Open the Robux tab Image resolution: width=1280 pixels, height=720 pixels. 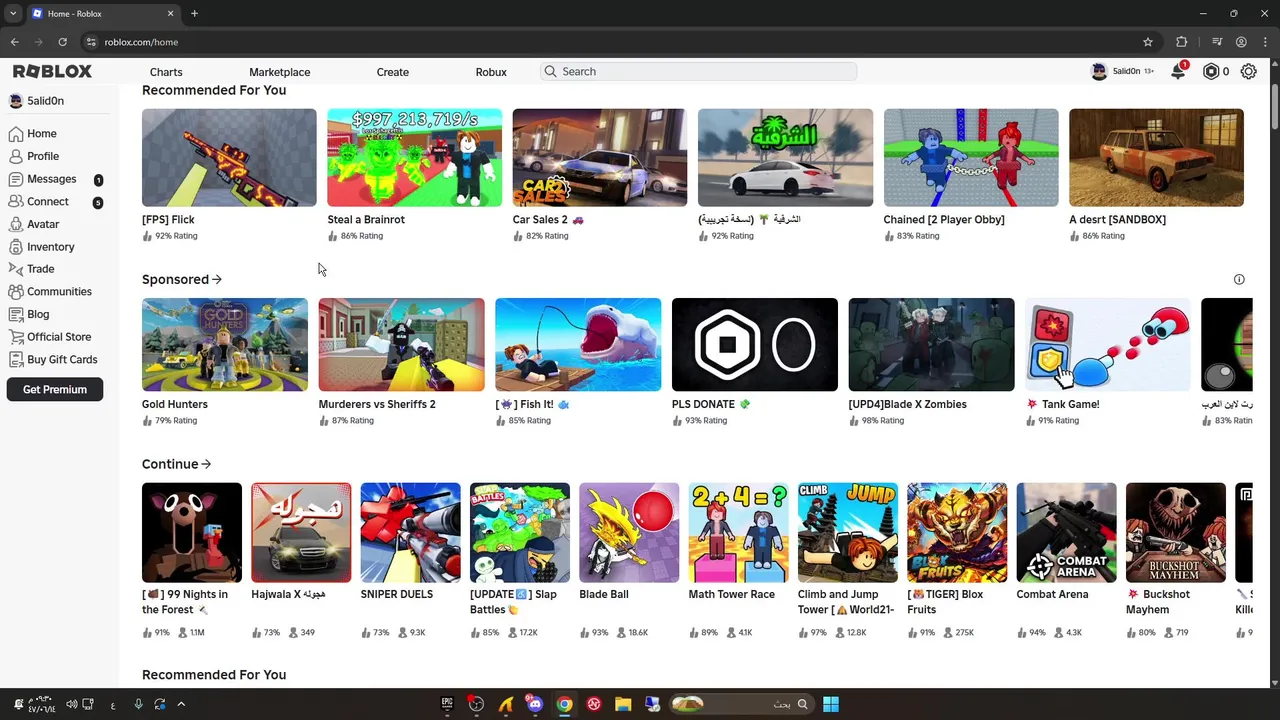pos(491,72)
